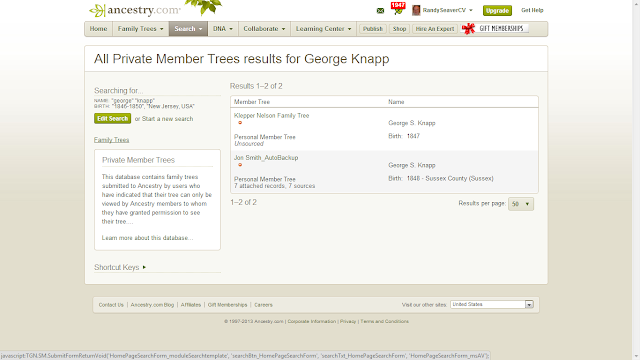Screen dimensions: 640x360
Task: Click the Affiliates footer link
Action: click(191, 305)
